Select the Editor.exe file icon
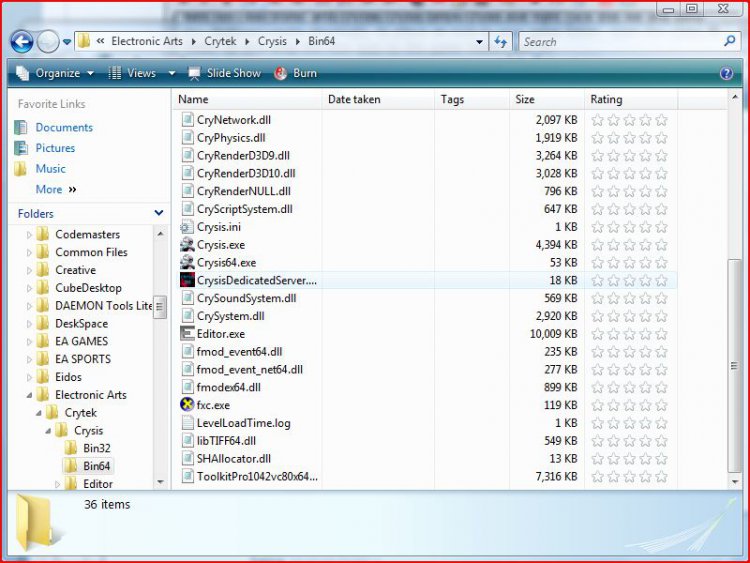Viewport: 750px width, 563px height. 187,334
